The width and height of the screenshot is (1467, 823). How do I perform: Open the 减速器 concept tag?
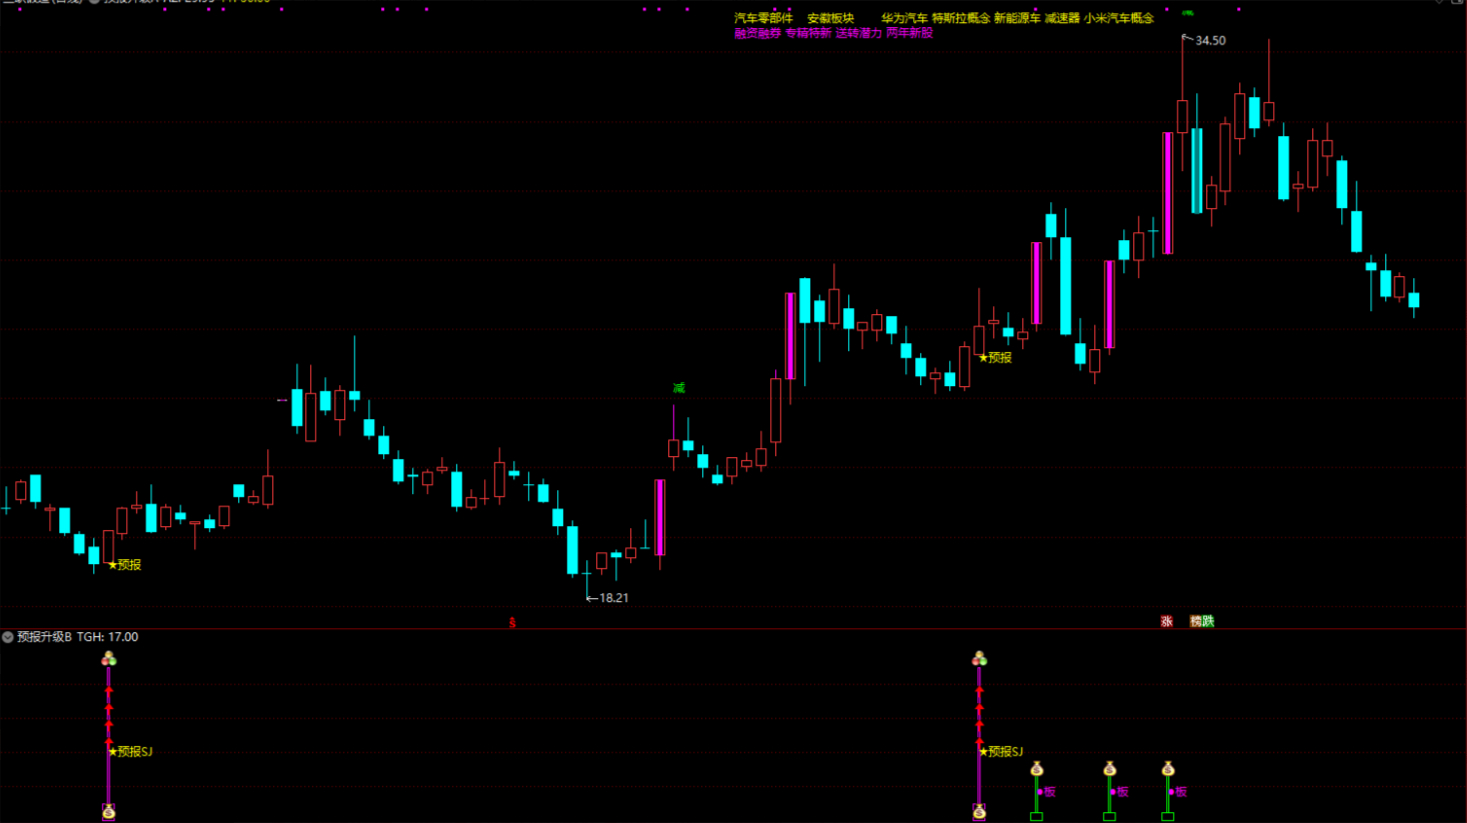pyautogui.click(x=1062, y=18)
